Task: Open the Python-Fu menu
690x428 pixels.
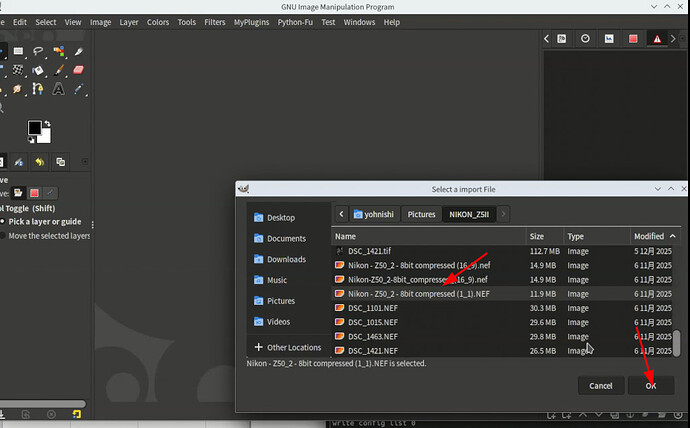Action: coord(295,22)
